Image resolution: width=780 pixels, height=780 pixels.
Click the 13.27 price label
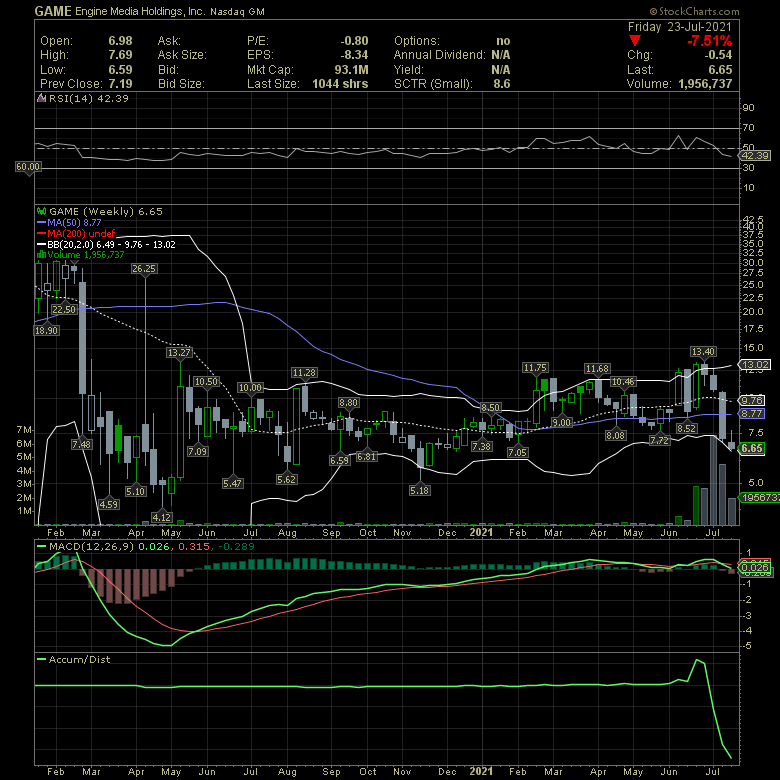(x=179, y=353)
